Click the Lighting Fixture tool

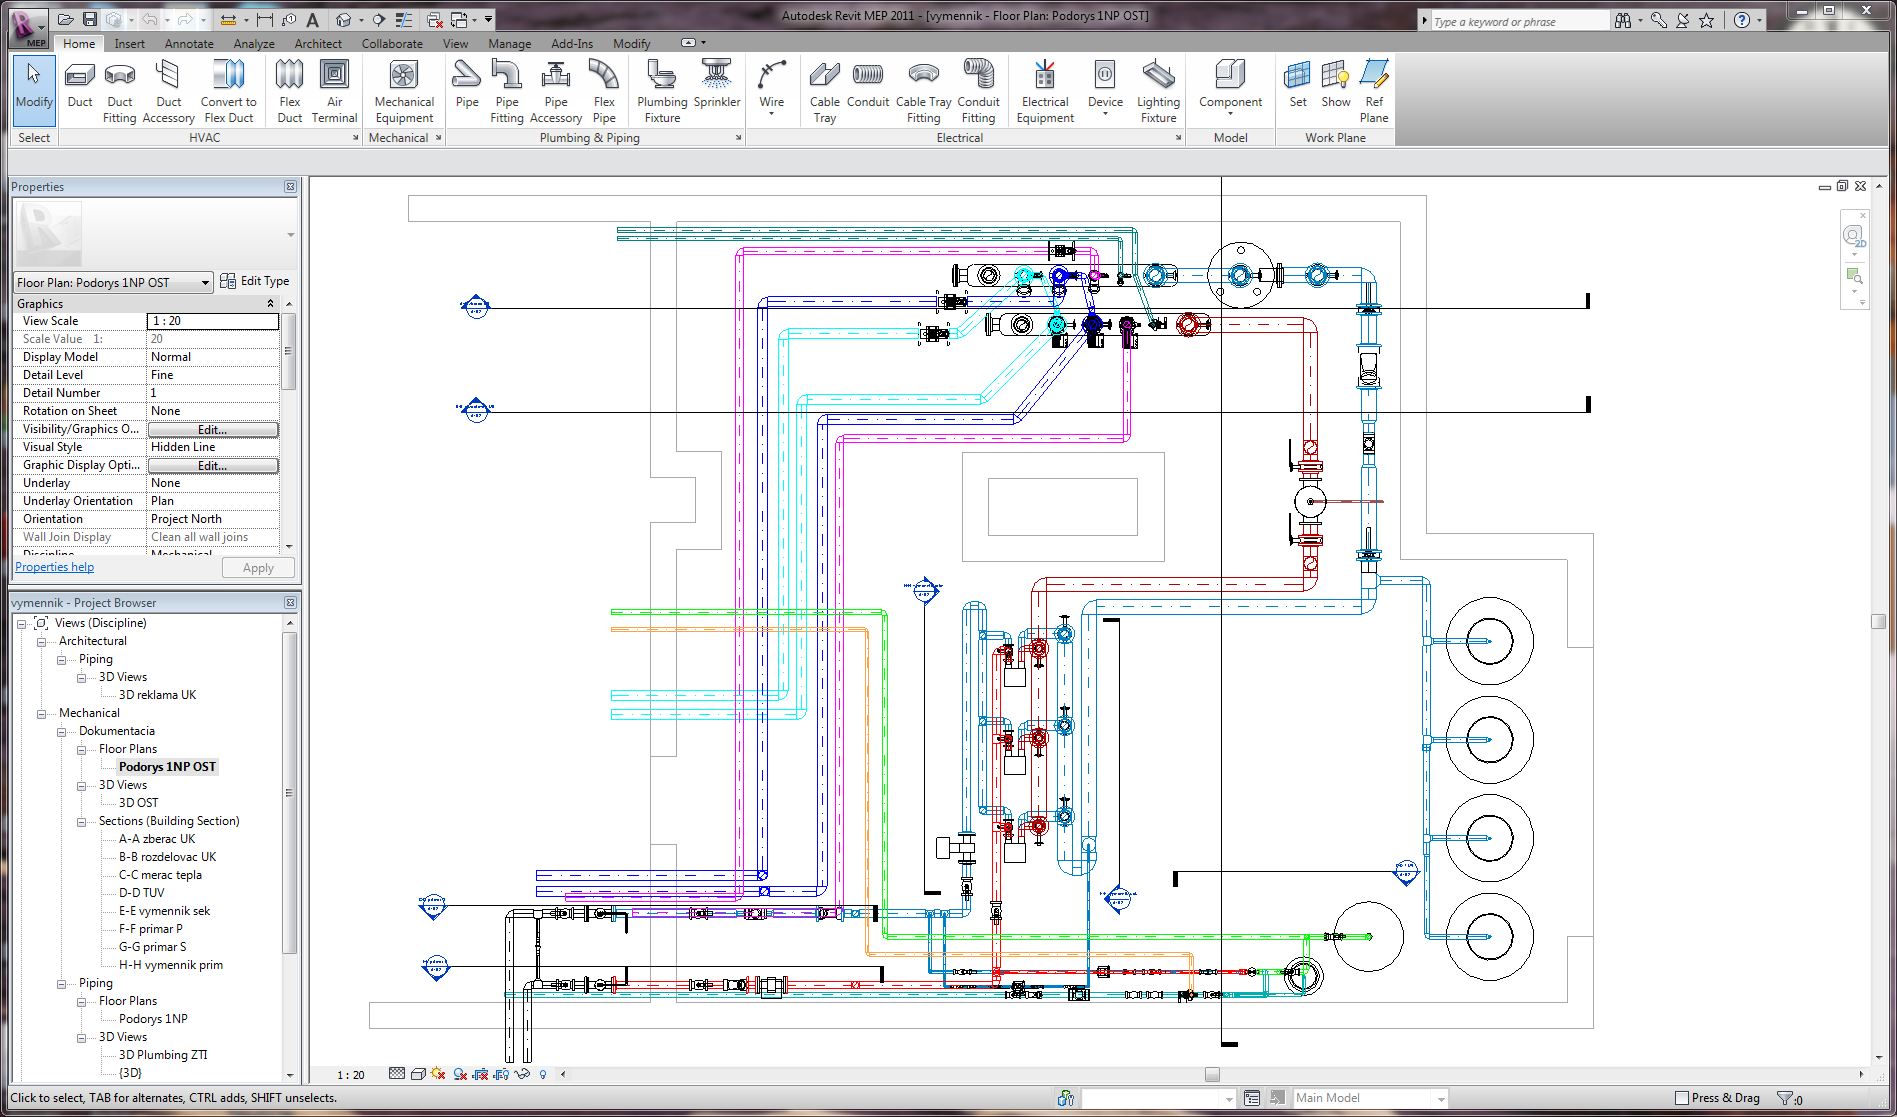point(1158,90)
